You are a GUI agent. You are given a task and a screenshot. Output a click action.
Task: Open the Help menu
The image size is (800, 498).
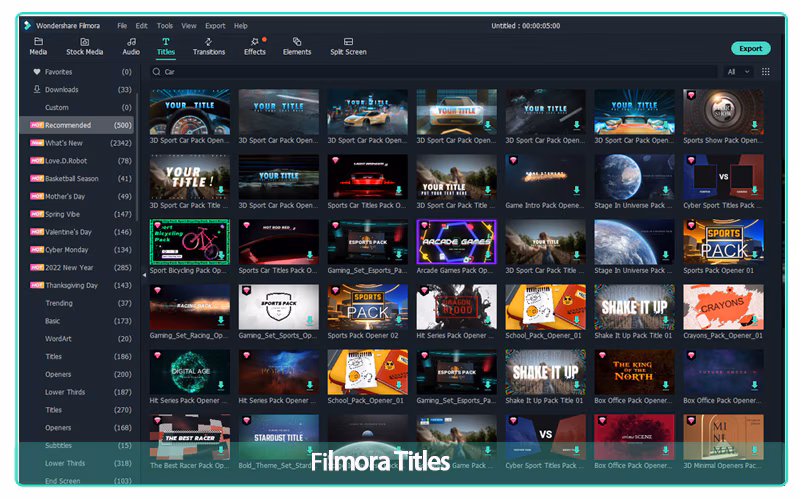(x=241, y=26)
